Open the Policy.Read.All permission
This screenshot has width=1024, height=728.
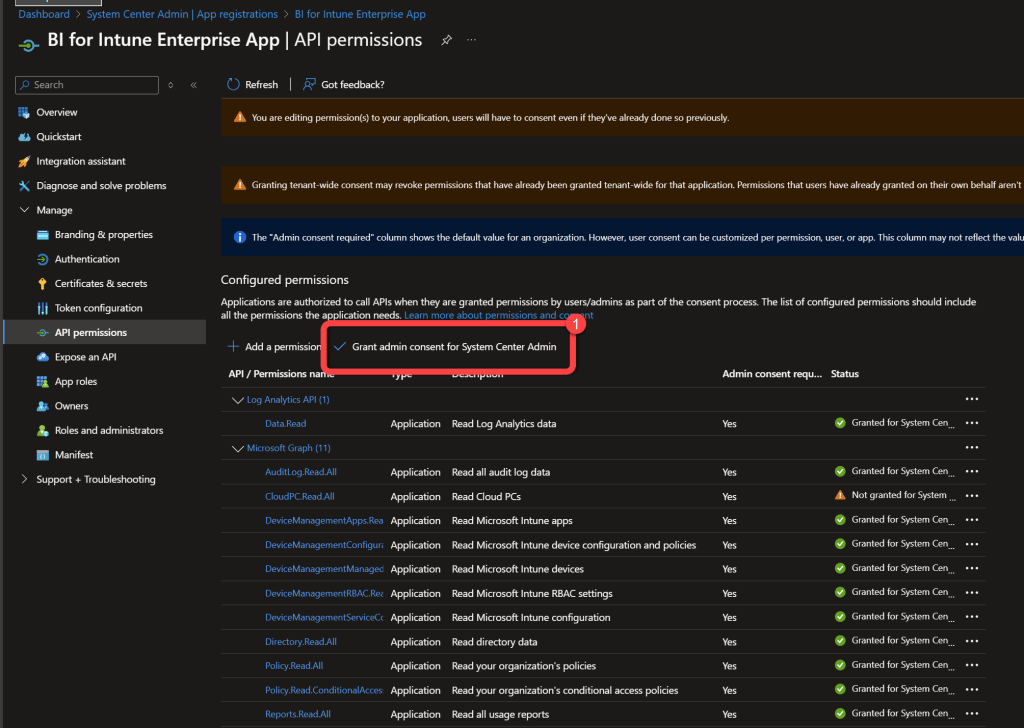(x=294, y=665)
